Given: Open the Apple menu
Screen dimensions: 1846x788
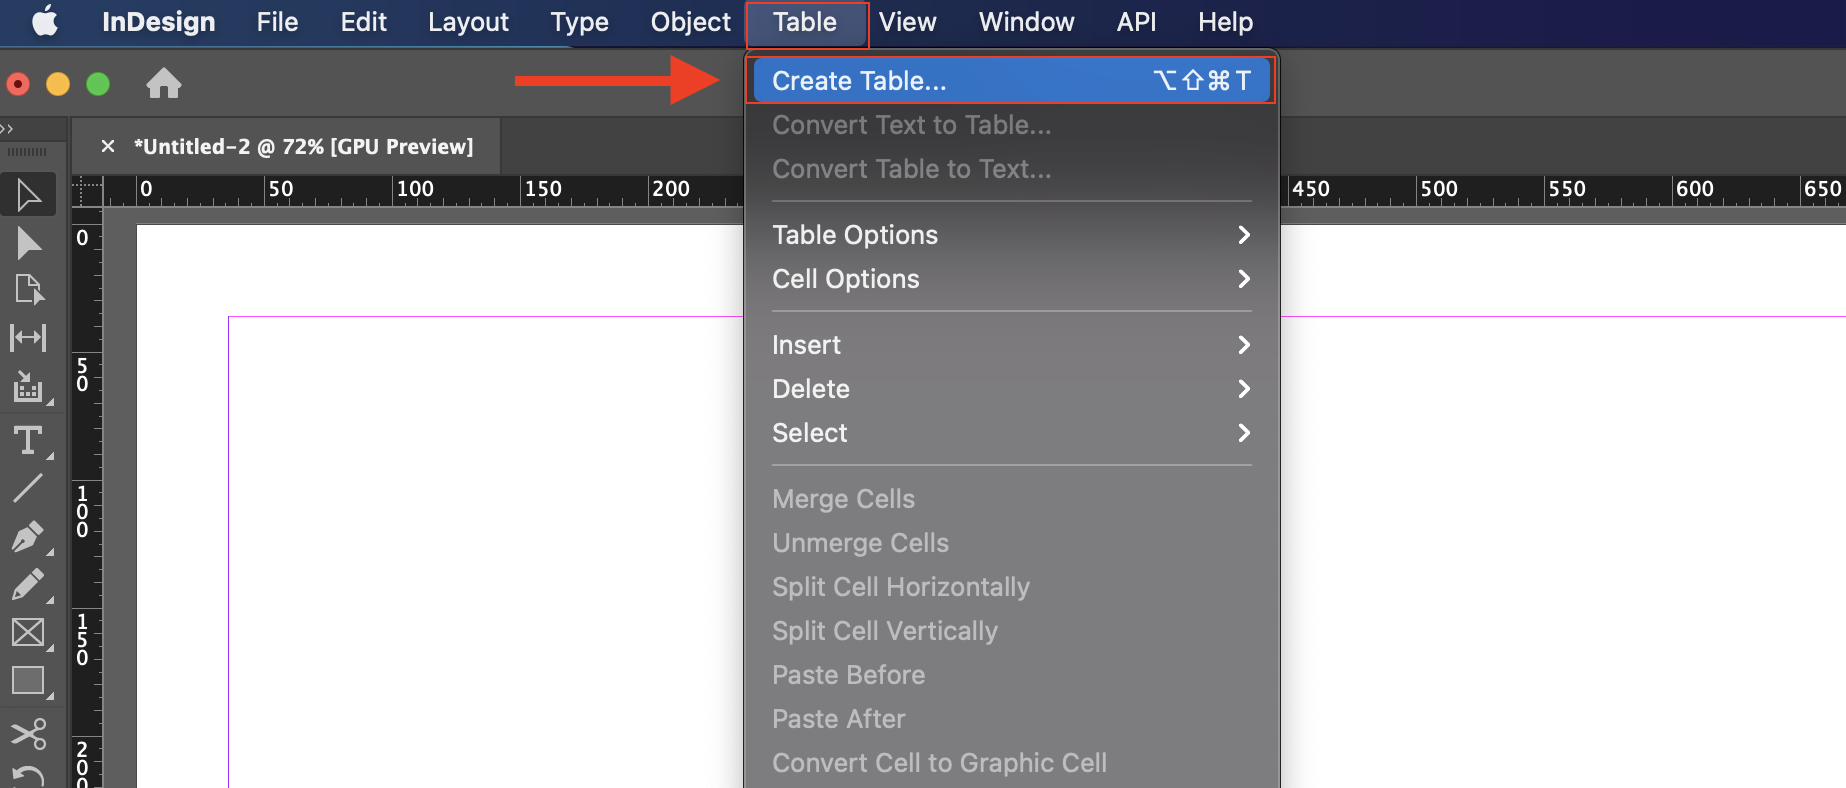Looking at the screenshot, I should 45,22.
